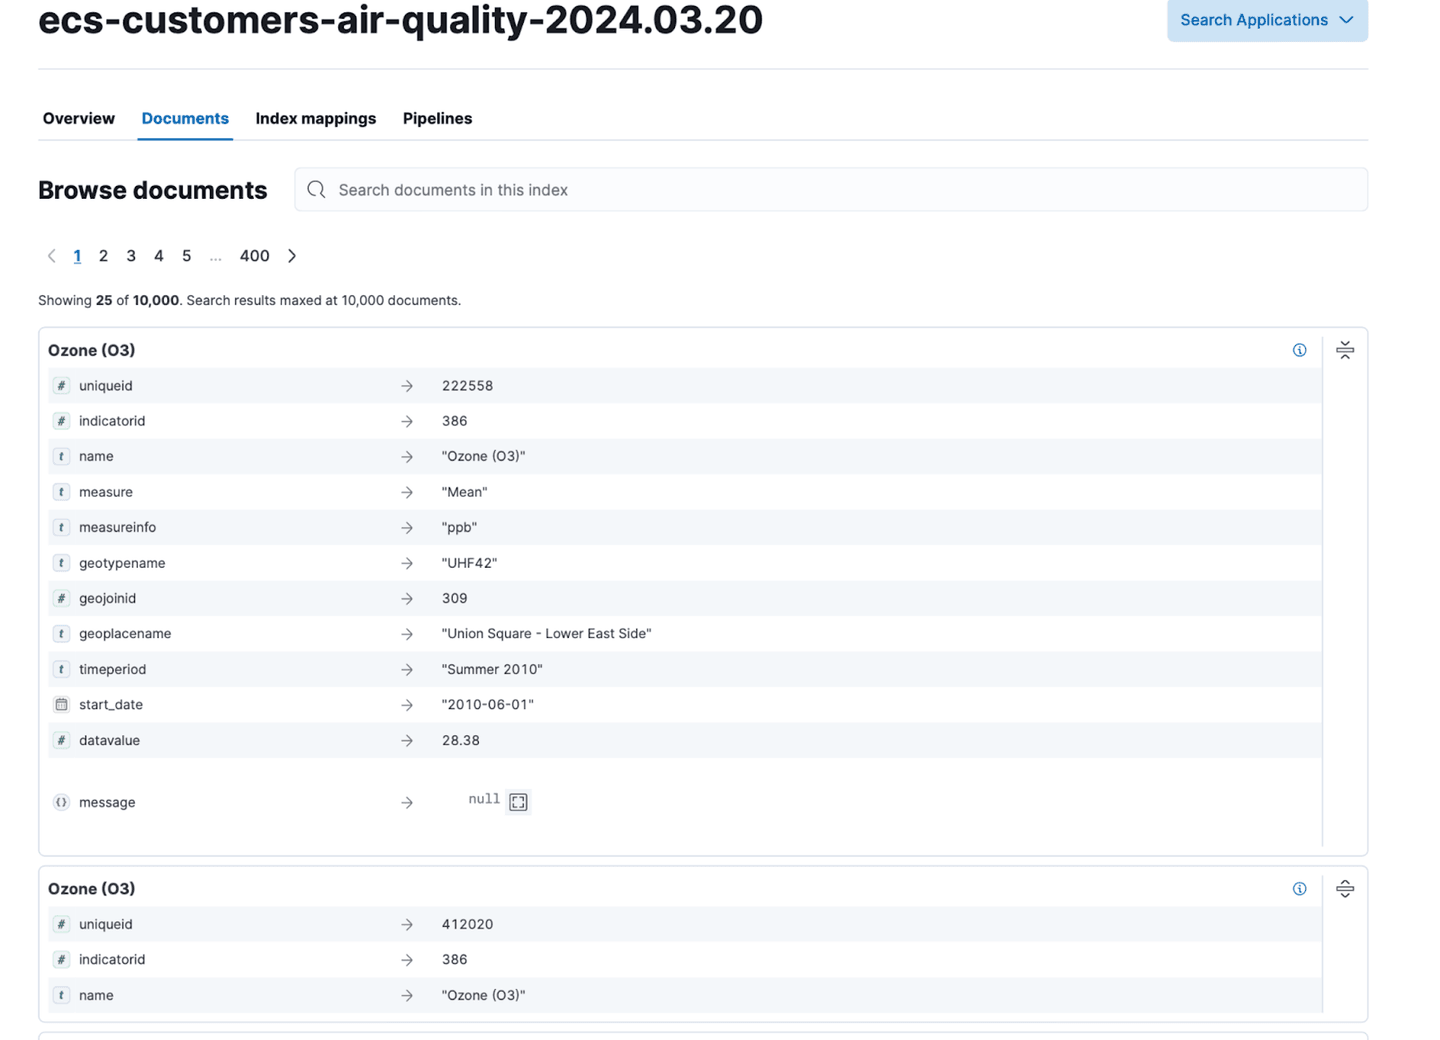Expand the null message field value

coord(518,802)
